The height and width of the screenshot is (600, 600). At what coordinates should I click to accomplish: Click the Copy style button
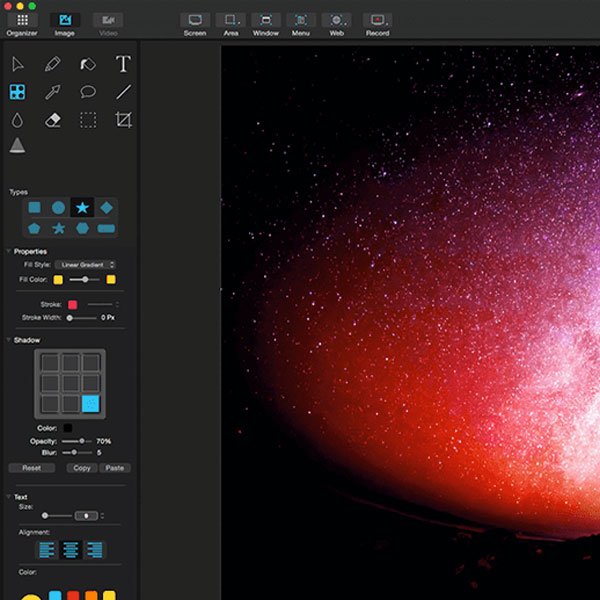tap(82, 468)
